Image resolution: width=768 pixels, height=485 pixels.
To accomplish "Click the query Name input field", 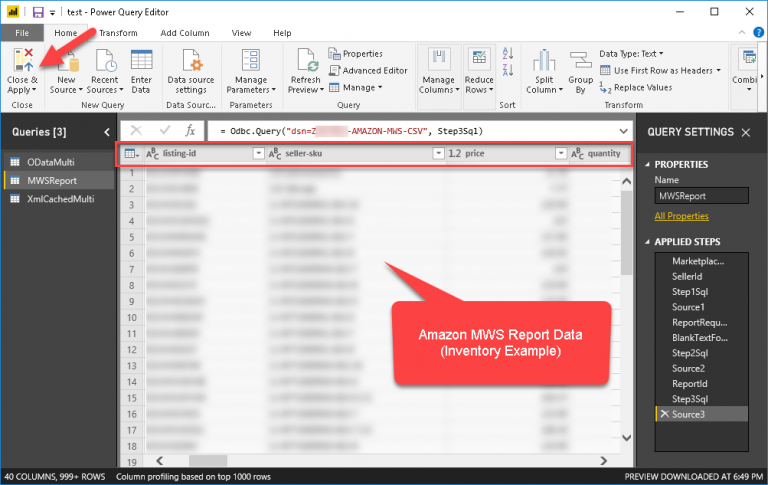I will point(701,196).
